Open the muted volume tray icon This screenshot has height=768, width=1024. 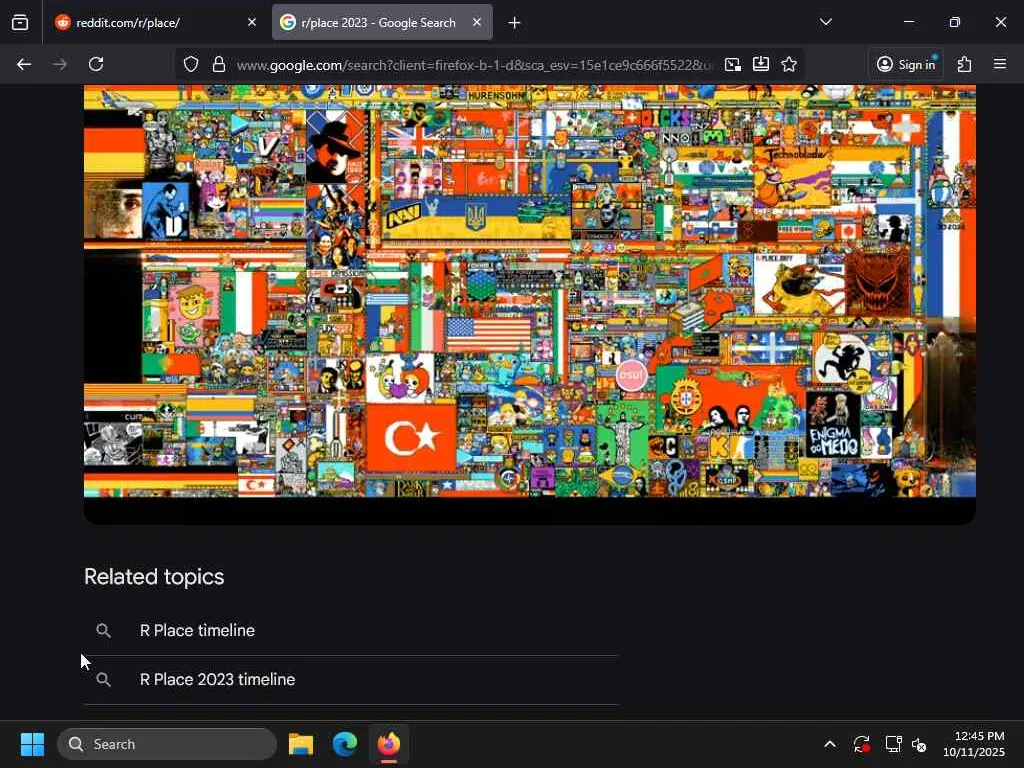pyautogui.click(x=920, y=744)
